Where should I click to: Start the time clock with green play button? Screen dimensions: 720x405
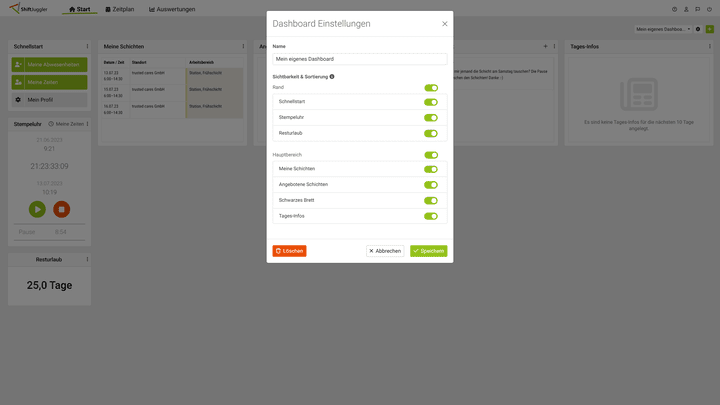point(37,209)
